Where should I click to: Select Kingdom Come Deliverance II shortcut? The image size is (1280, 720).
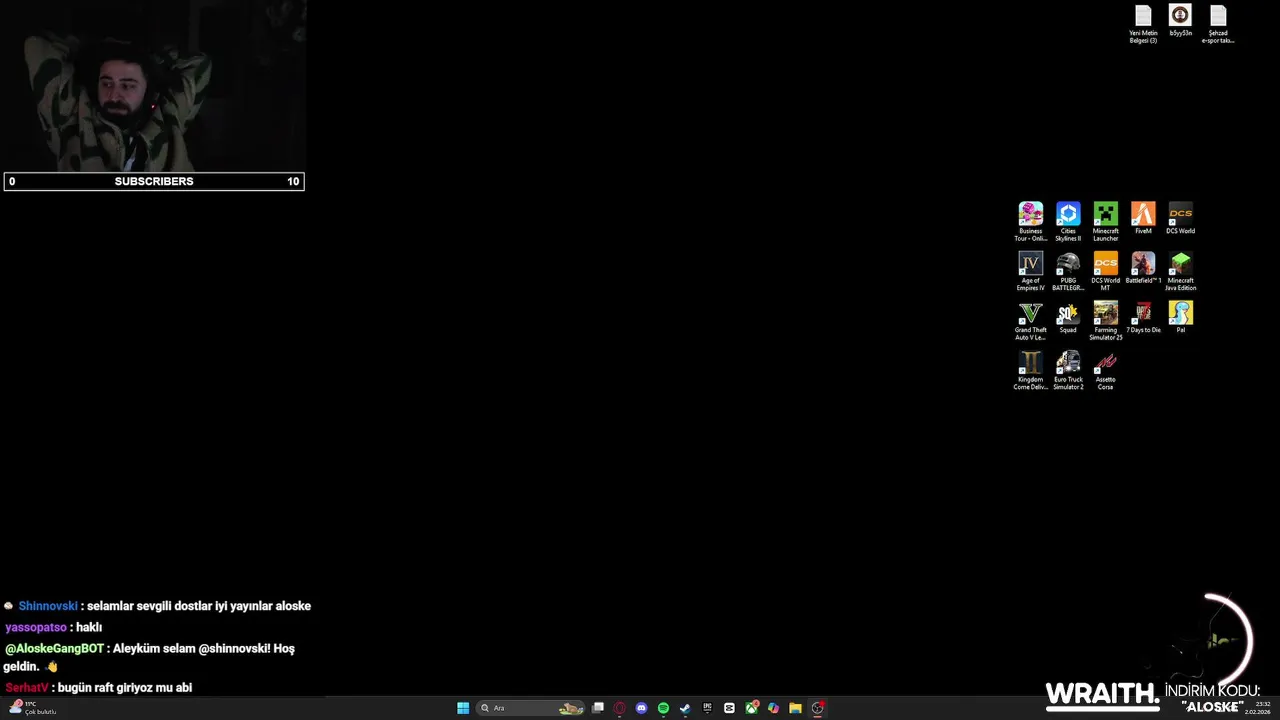tap(1030, 370)
